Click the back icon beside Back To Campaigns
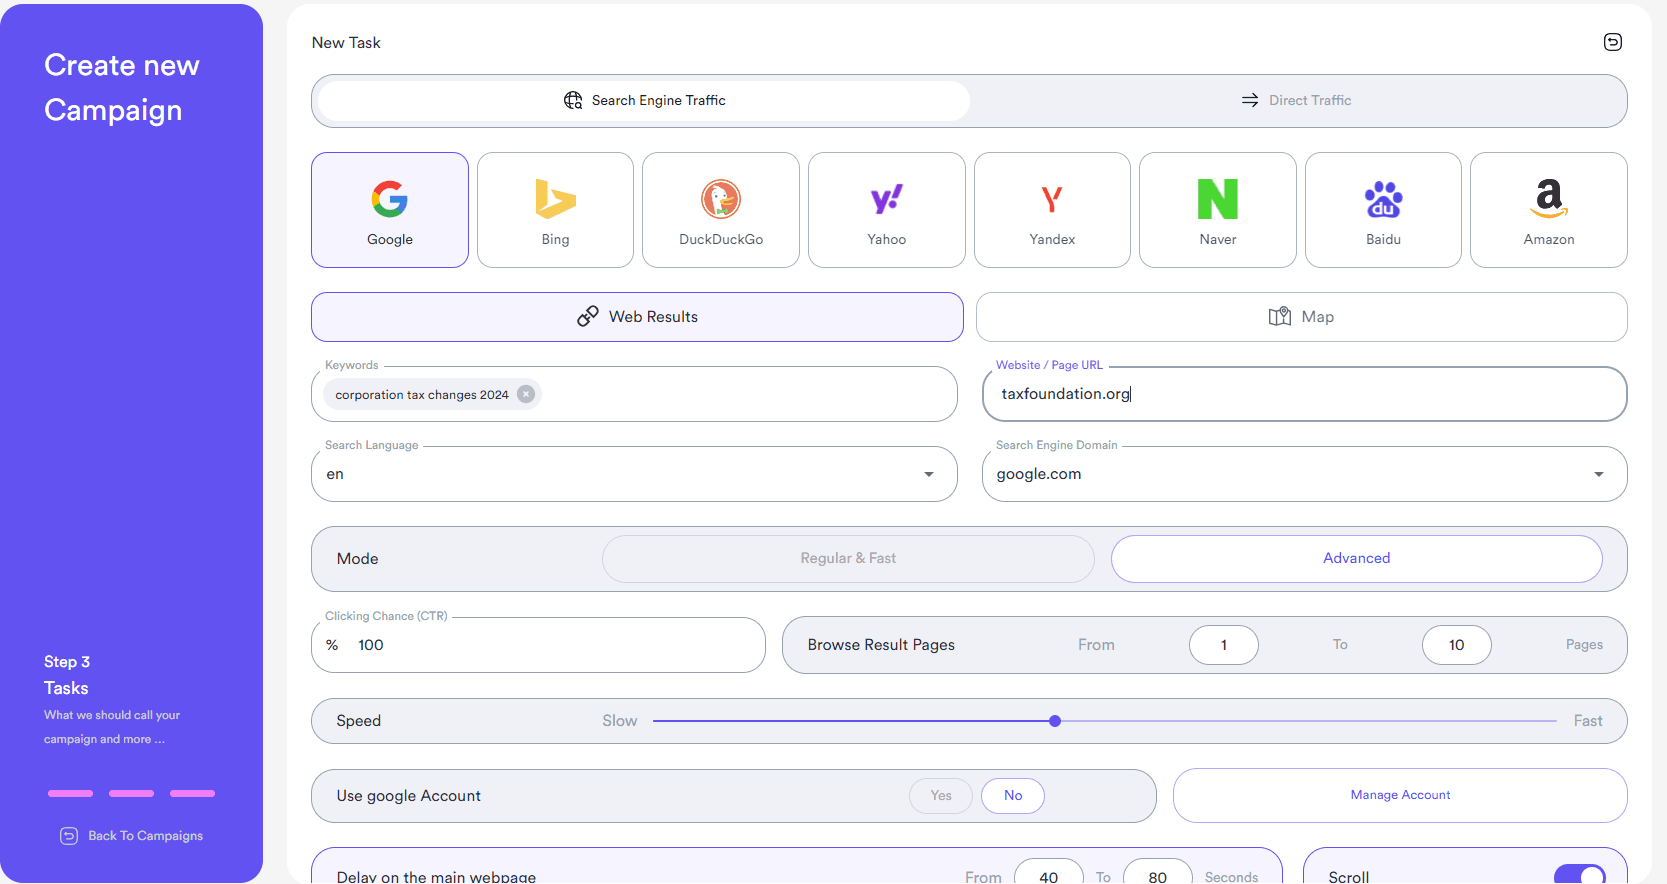Image resolution: width=1667 pixels, height=884 pixels. 69,836
